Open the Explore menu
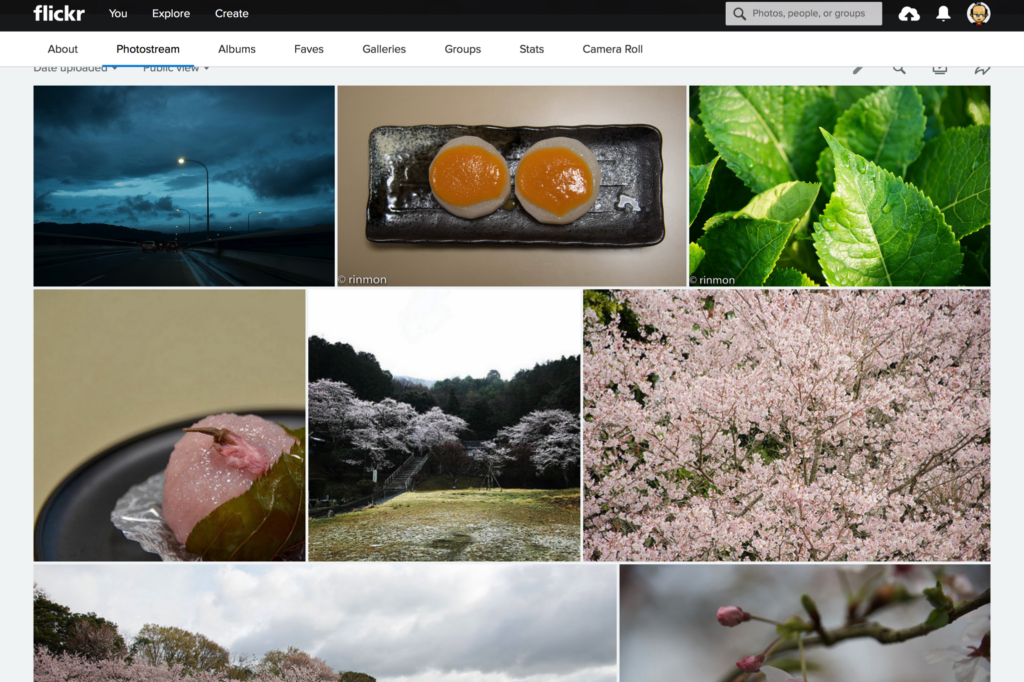 [x=171, y=14]
